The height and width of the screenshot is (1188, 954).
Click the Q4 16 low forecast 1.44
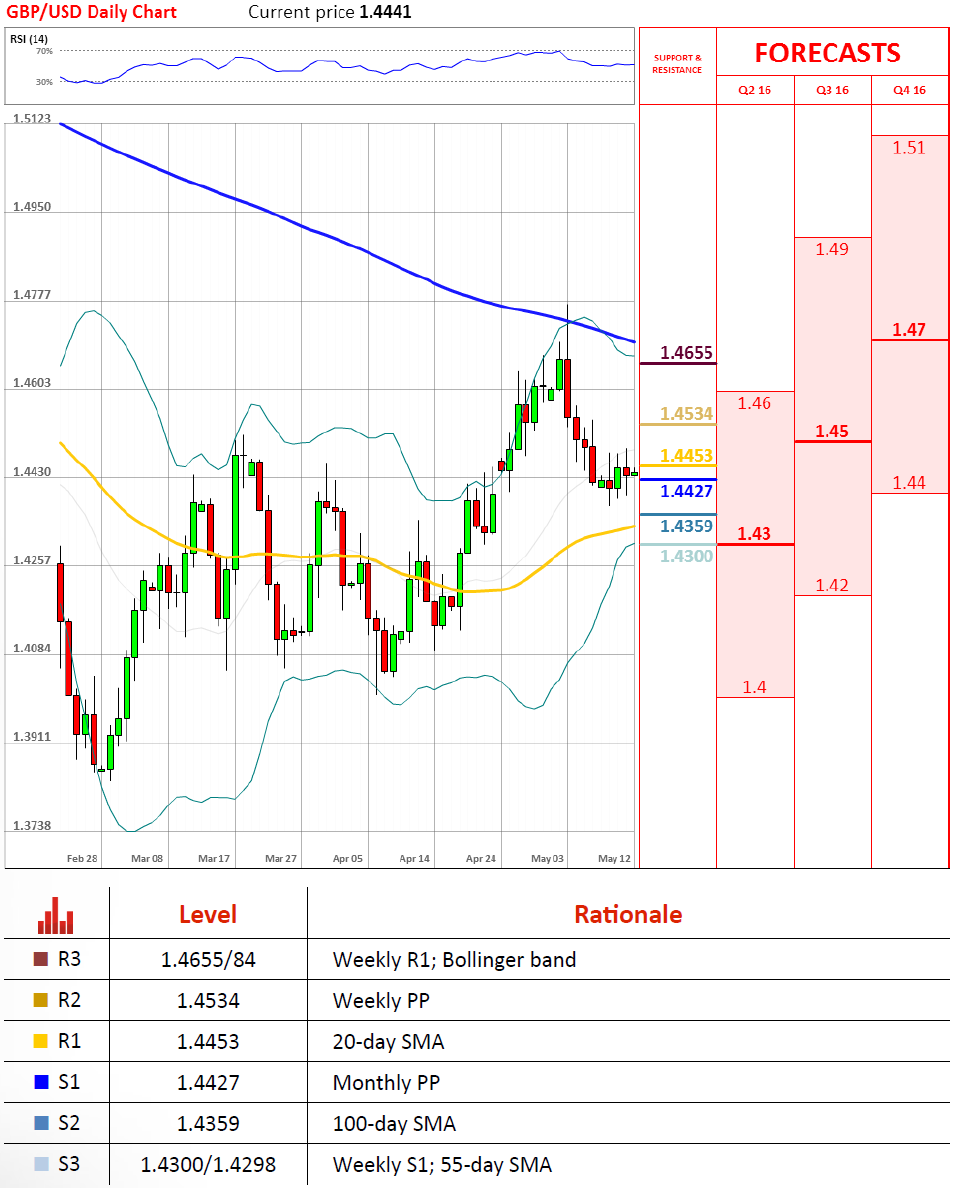(x=909, y=483)
